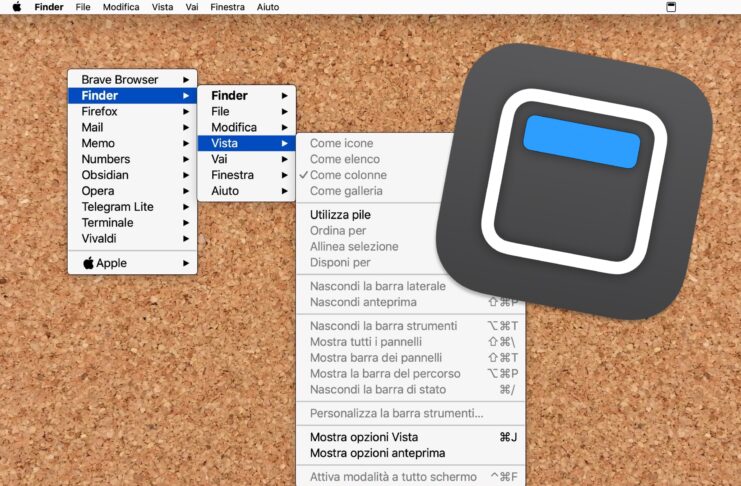741x486 pixels.
Task: Open Vai in the top menu bar
Action: 191,7
